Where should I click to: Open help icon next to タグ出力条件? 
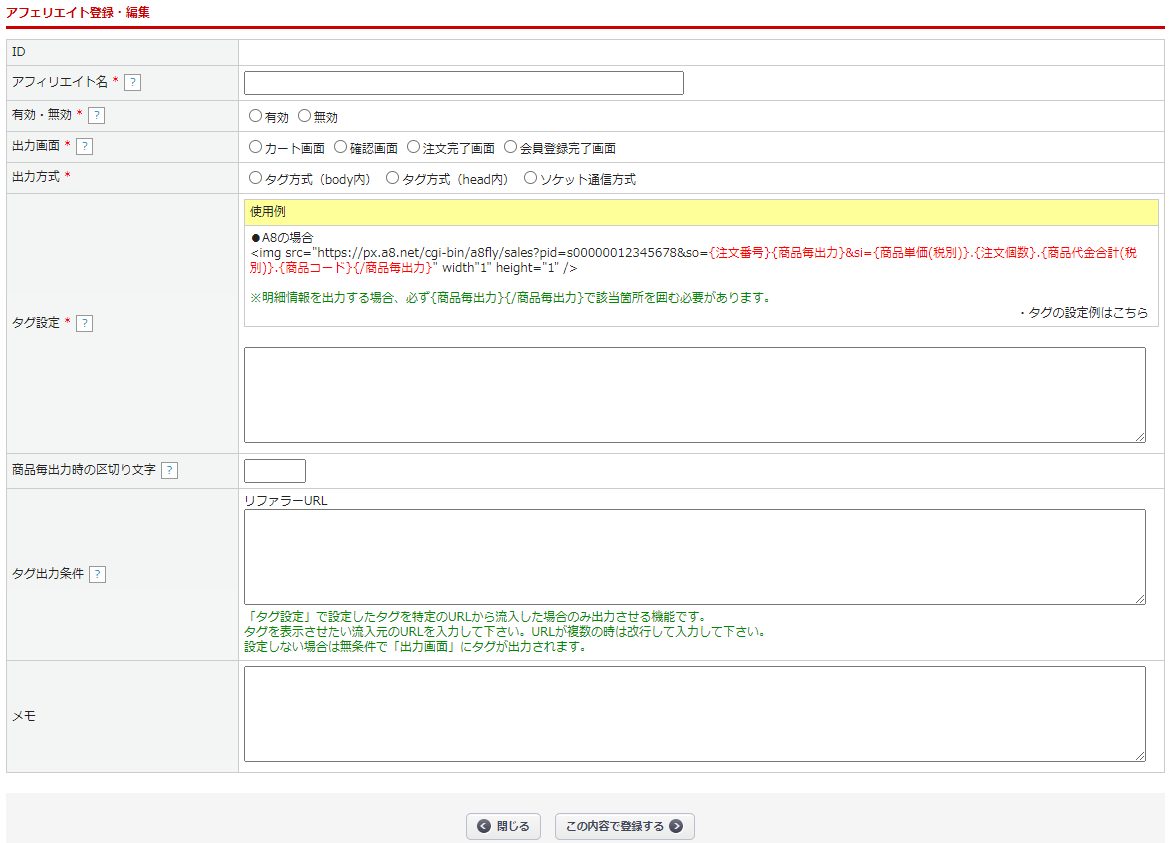(x=97, y=574)
